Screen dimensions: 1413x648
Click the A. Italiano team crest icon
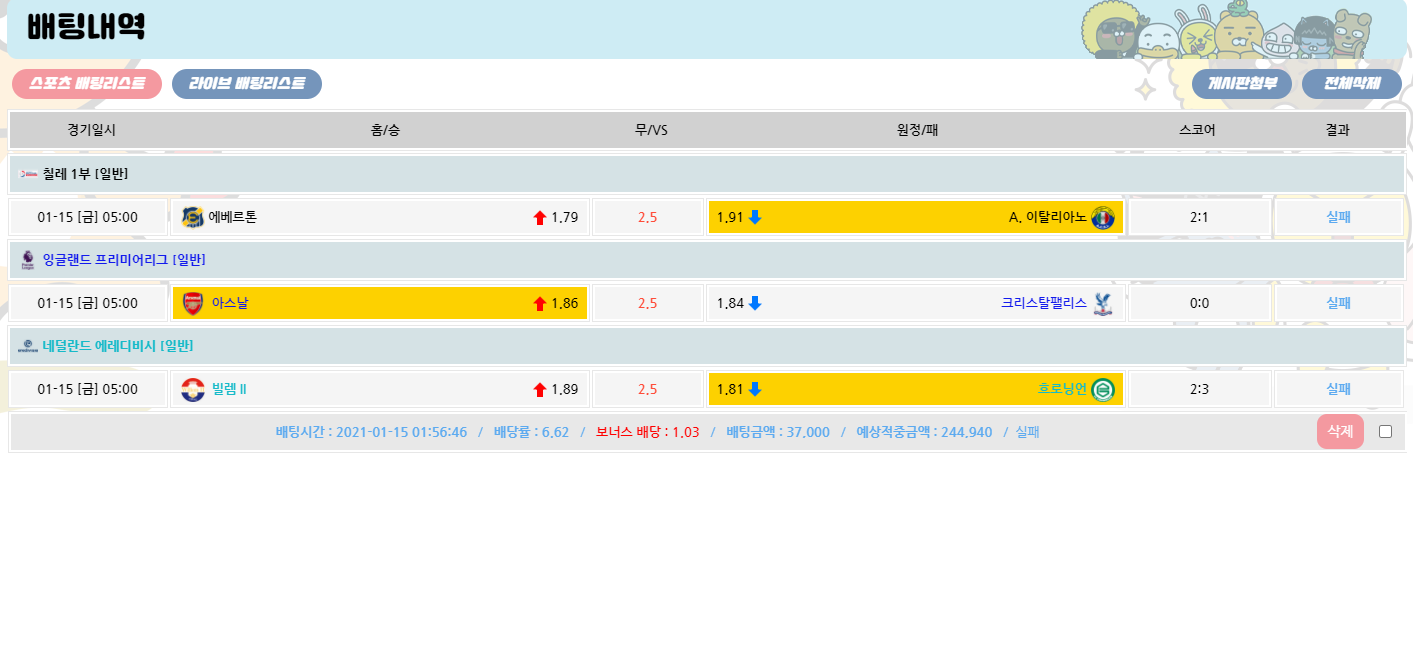(1102, 217)
